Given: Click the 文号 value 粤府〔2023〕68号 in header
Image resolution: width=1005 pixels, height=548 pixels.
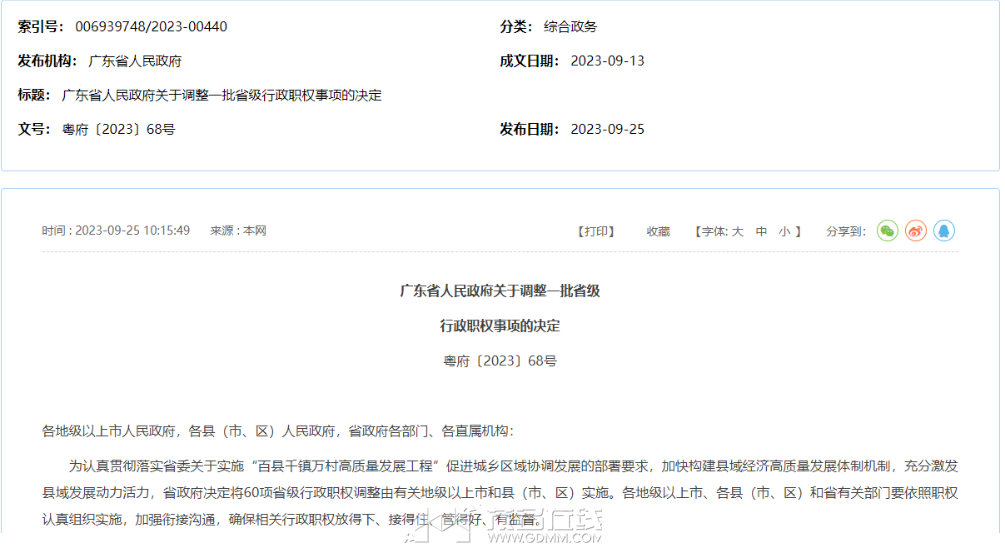Looking at the screenshot, I should [119, 129].
